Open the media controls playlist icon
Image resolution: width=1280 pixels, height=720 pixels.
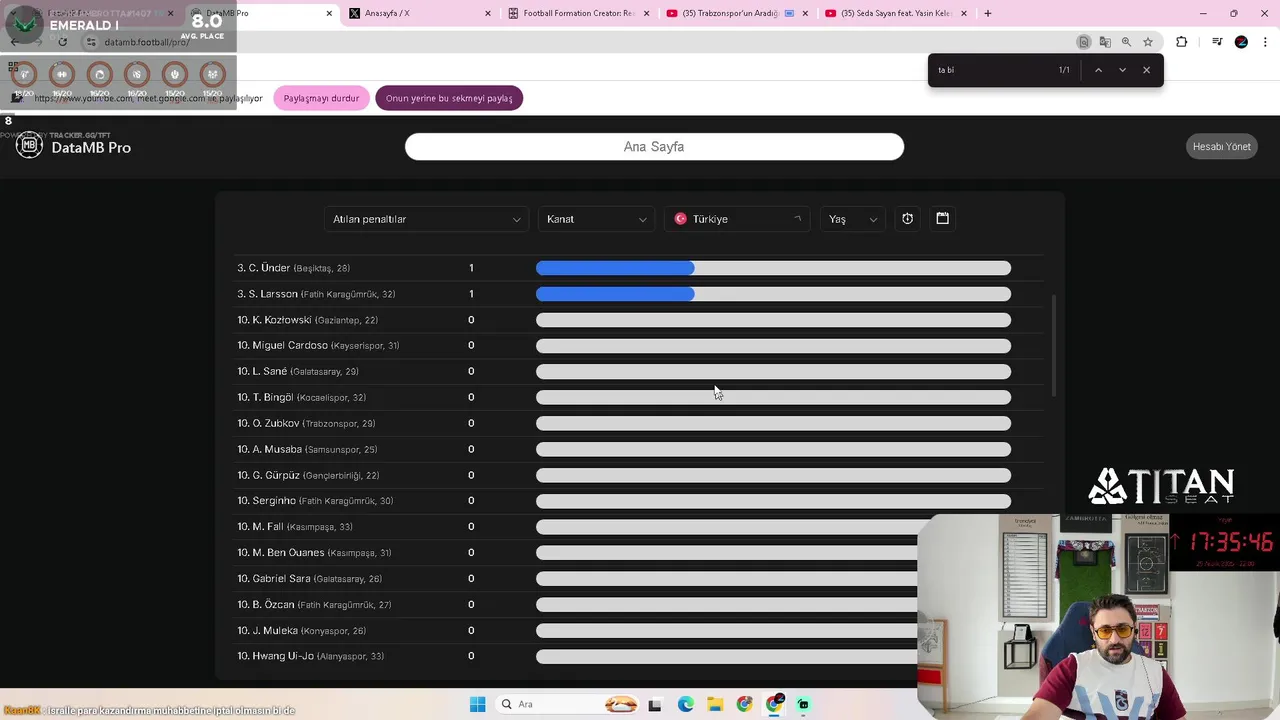(1217, 42)
